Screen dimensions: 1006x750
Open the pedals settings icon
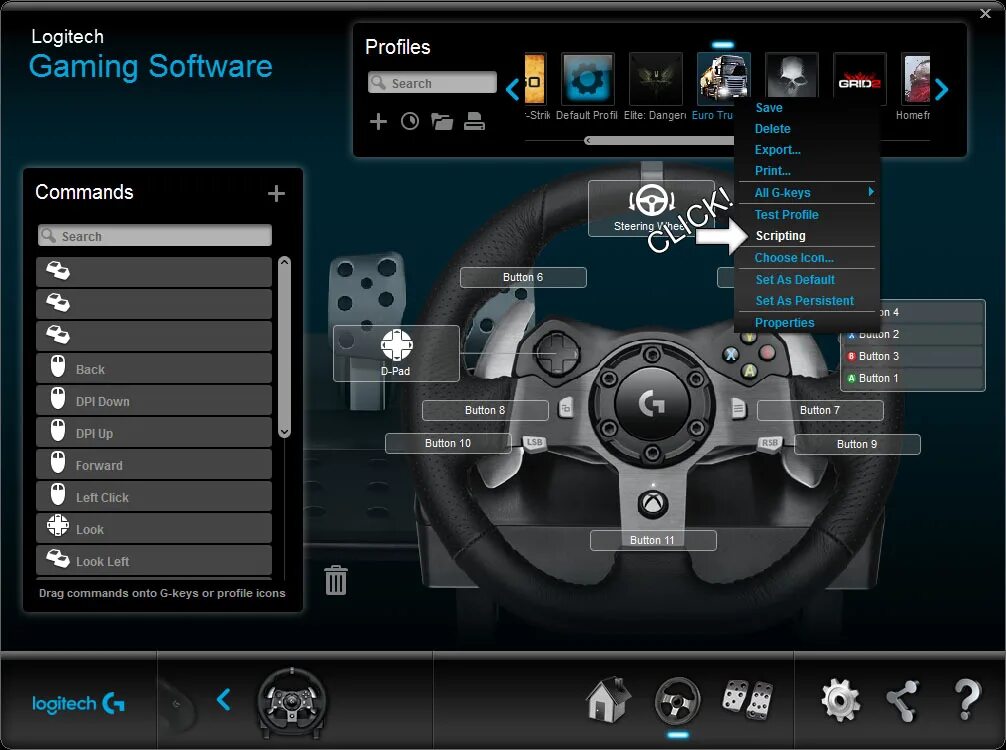[747, 700]
